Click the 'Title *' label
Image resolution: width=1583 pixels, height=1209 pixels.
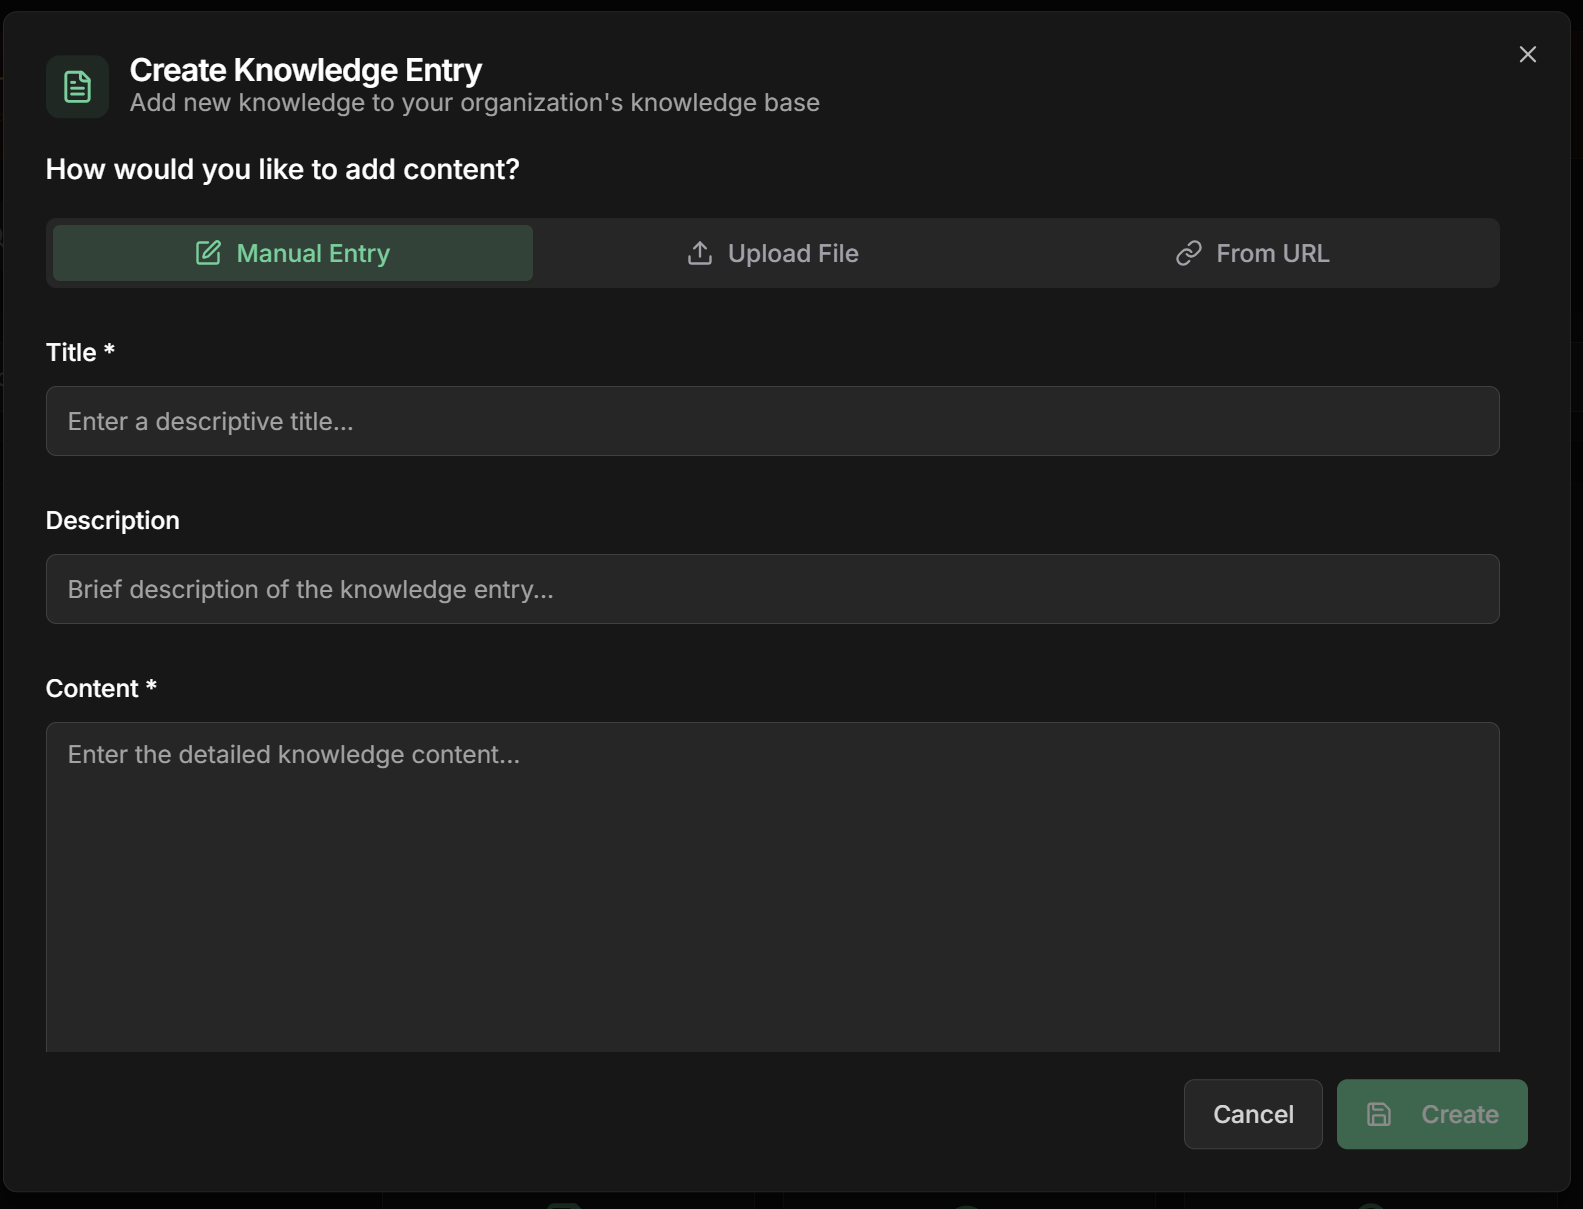point(80,352)
